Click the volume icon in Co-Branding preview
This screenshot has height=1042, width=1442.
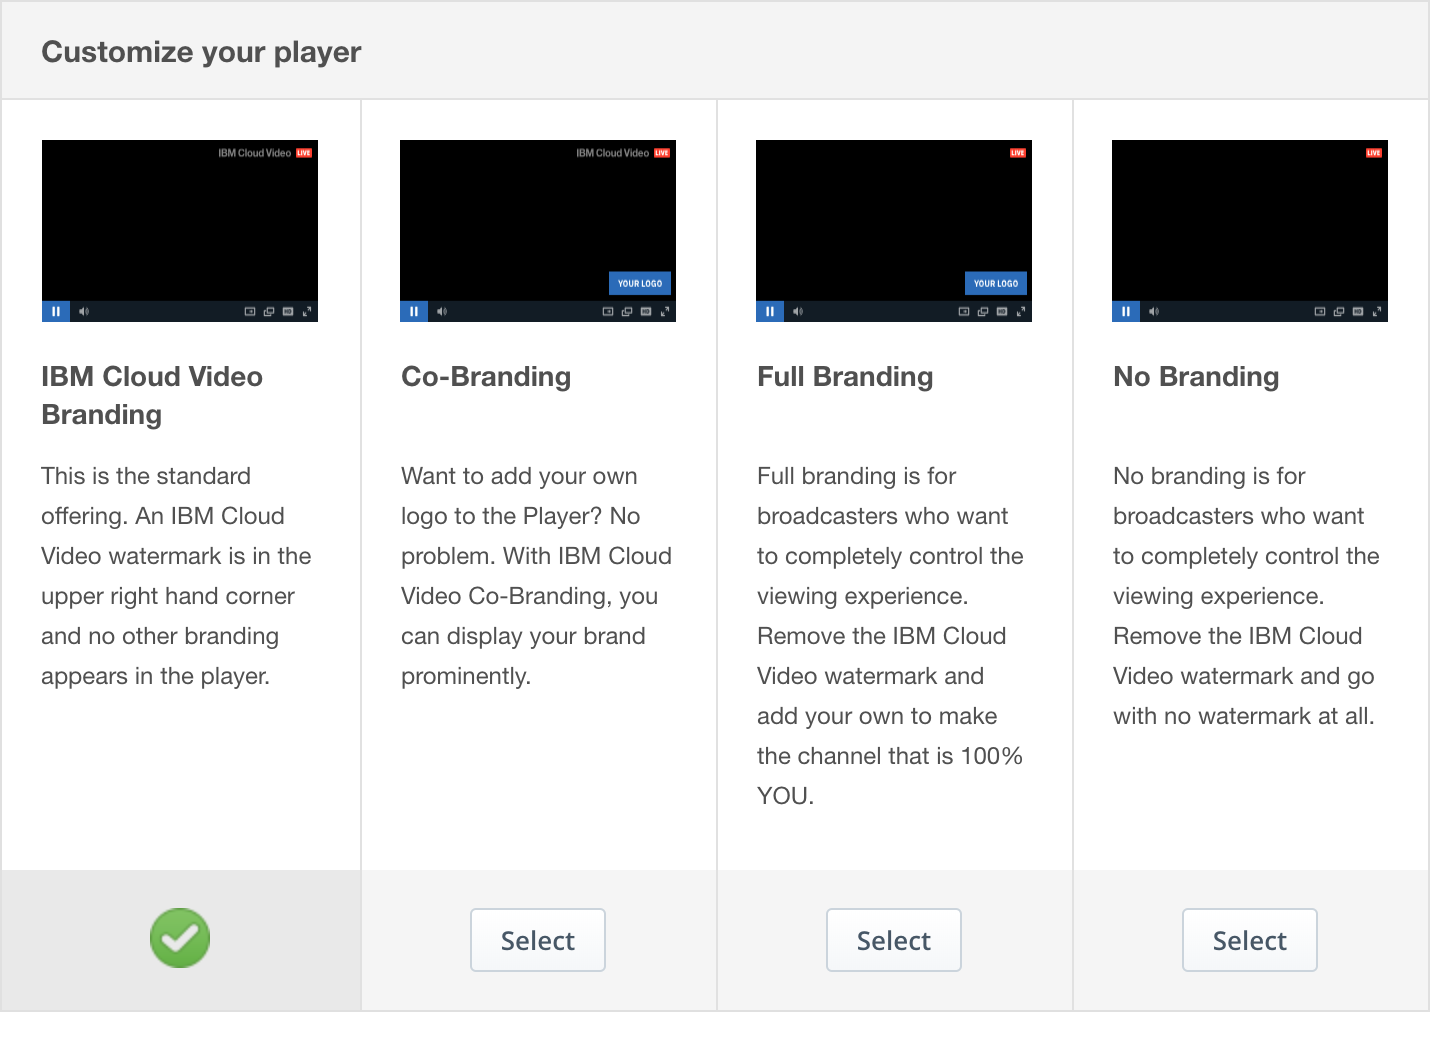[442, 311]
